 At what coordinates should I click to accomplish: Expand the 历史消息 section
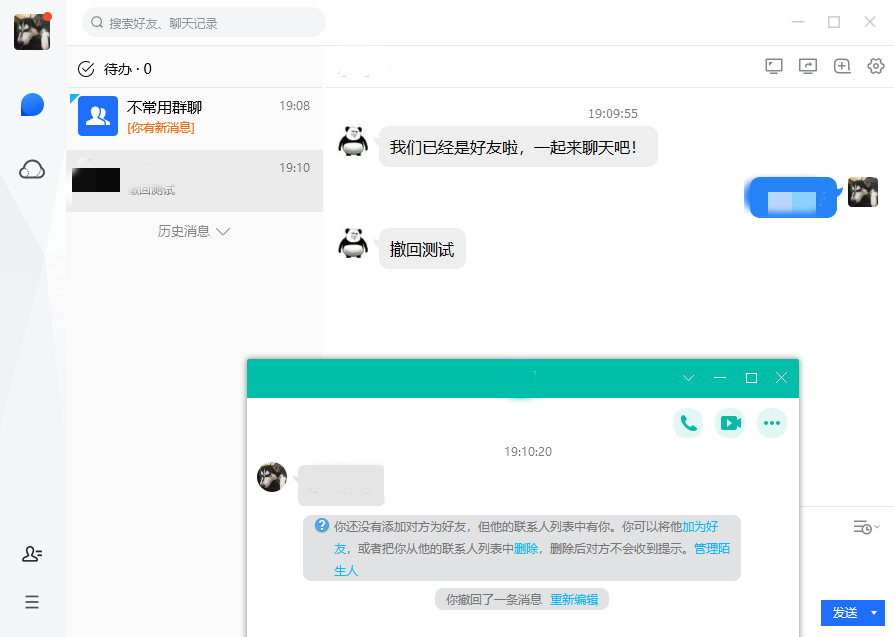pos(194,231)
